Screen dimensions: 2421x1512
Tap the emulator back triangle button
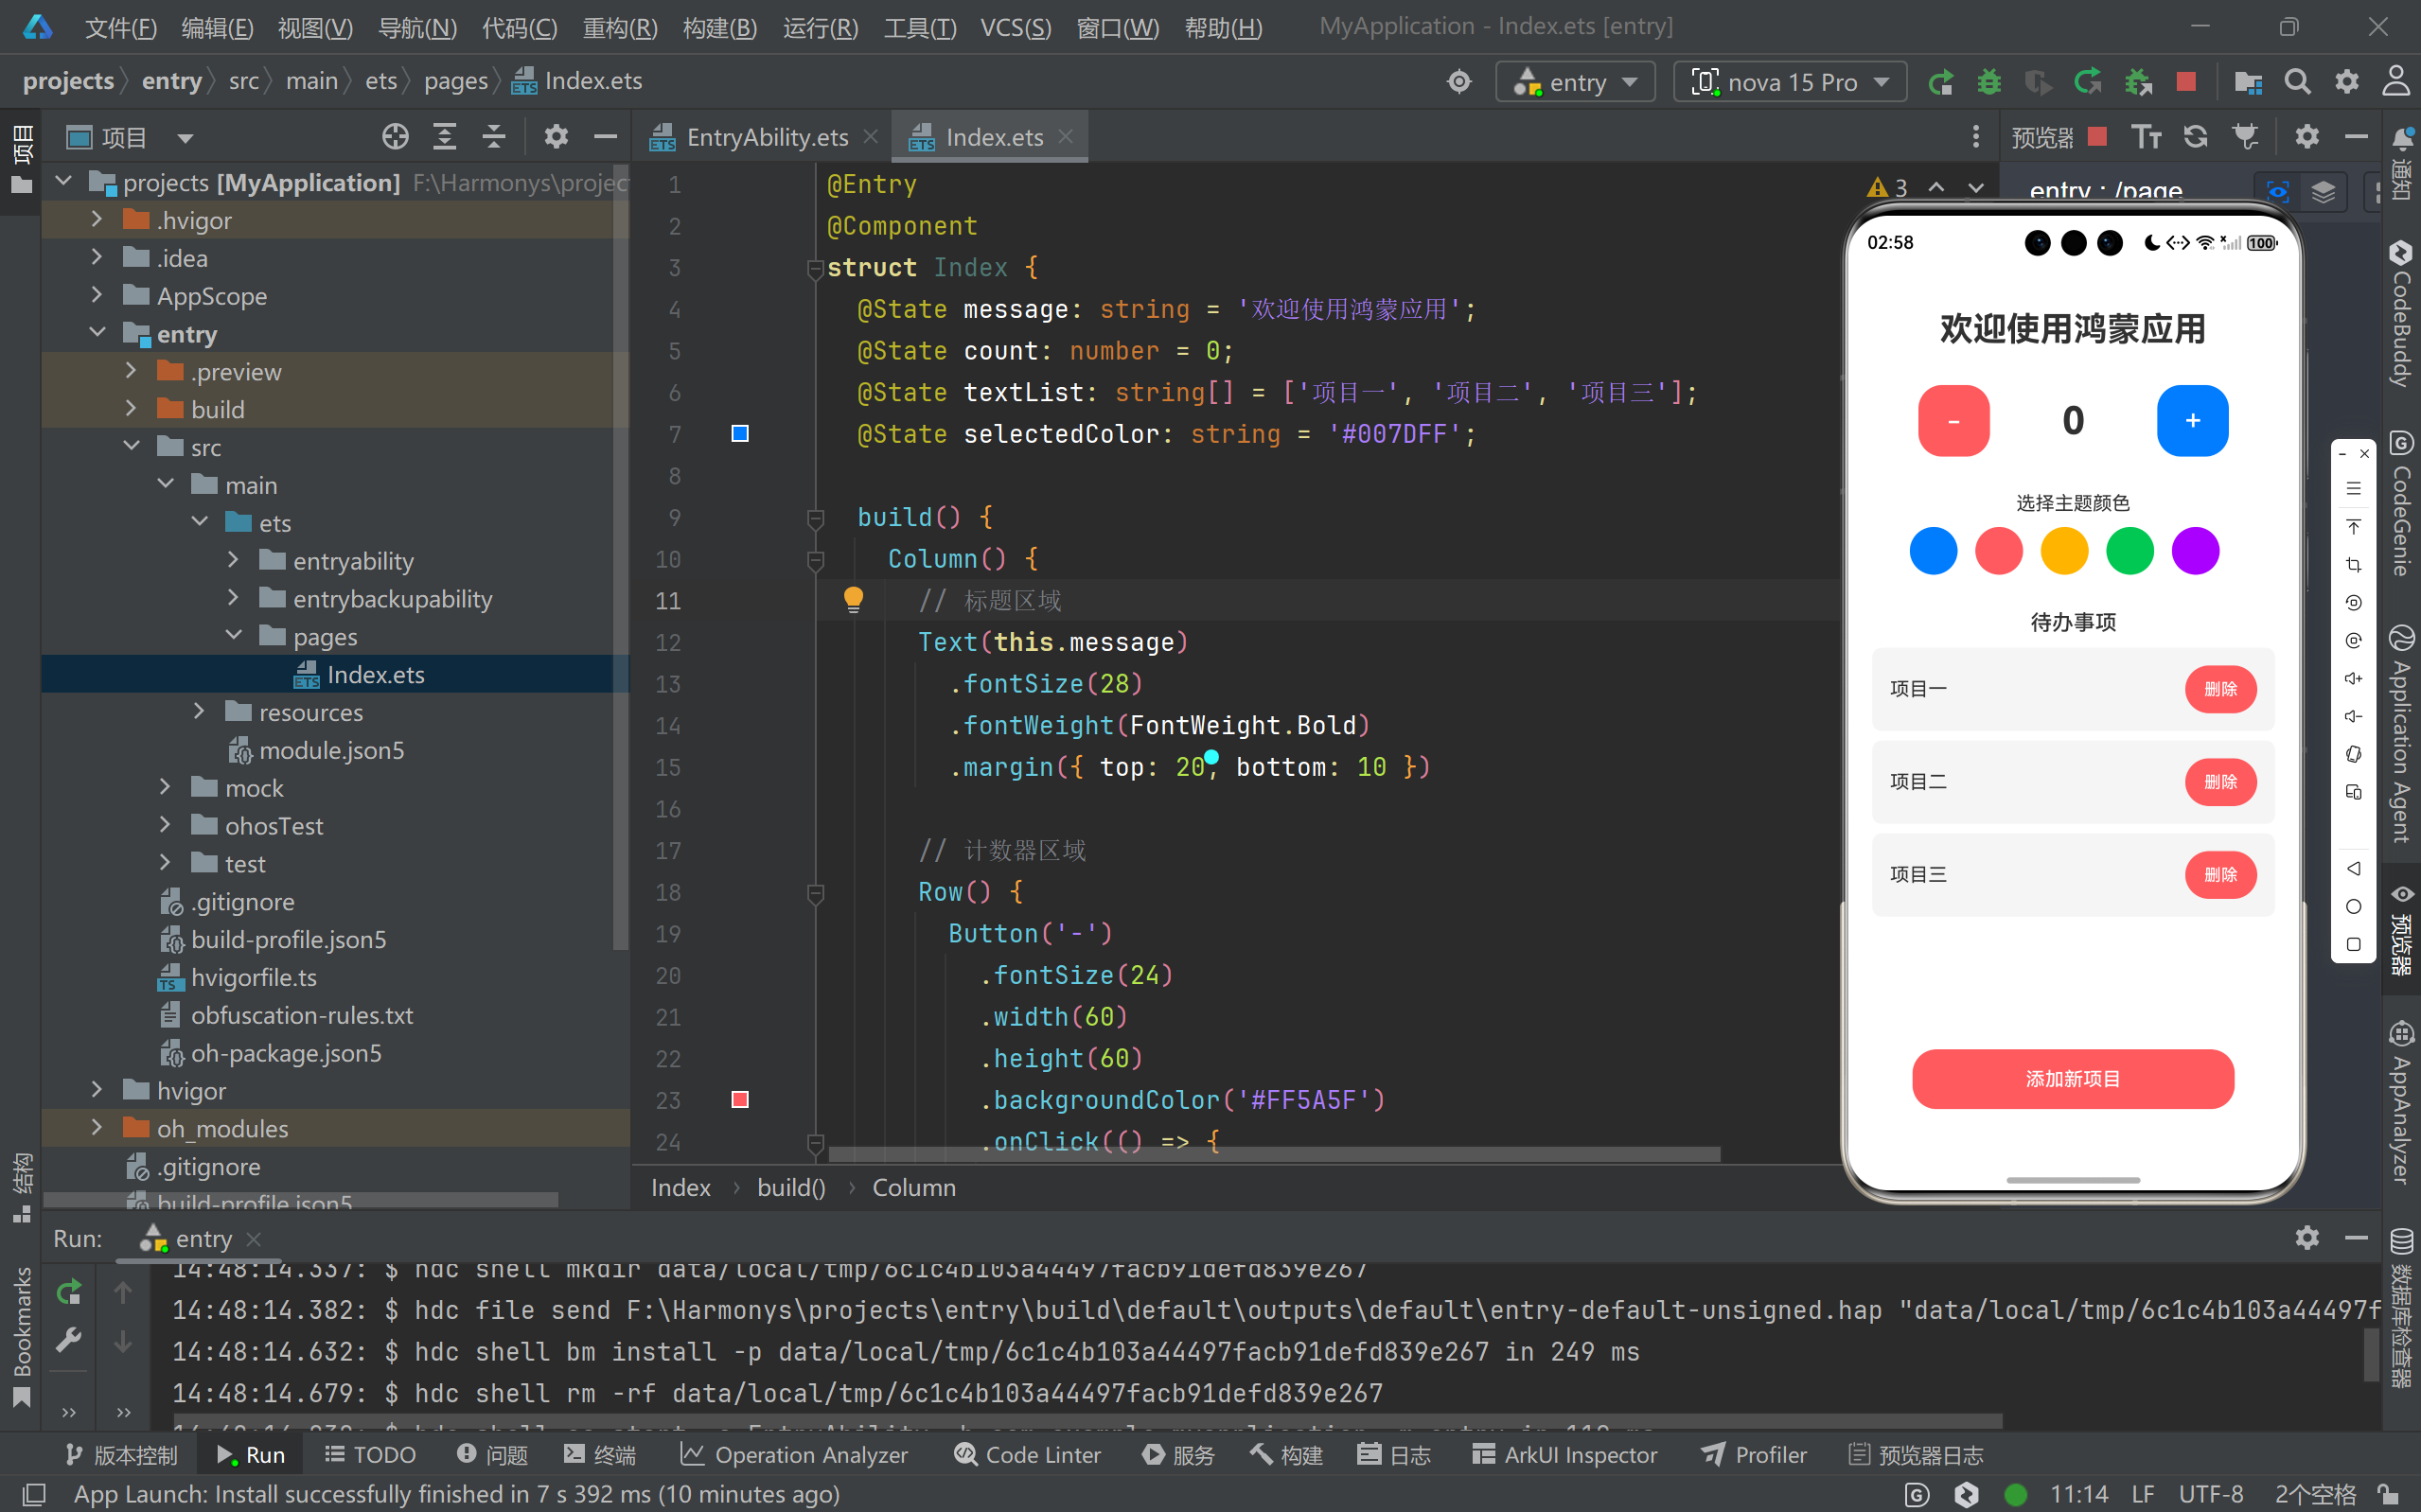coord(2353,868)
